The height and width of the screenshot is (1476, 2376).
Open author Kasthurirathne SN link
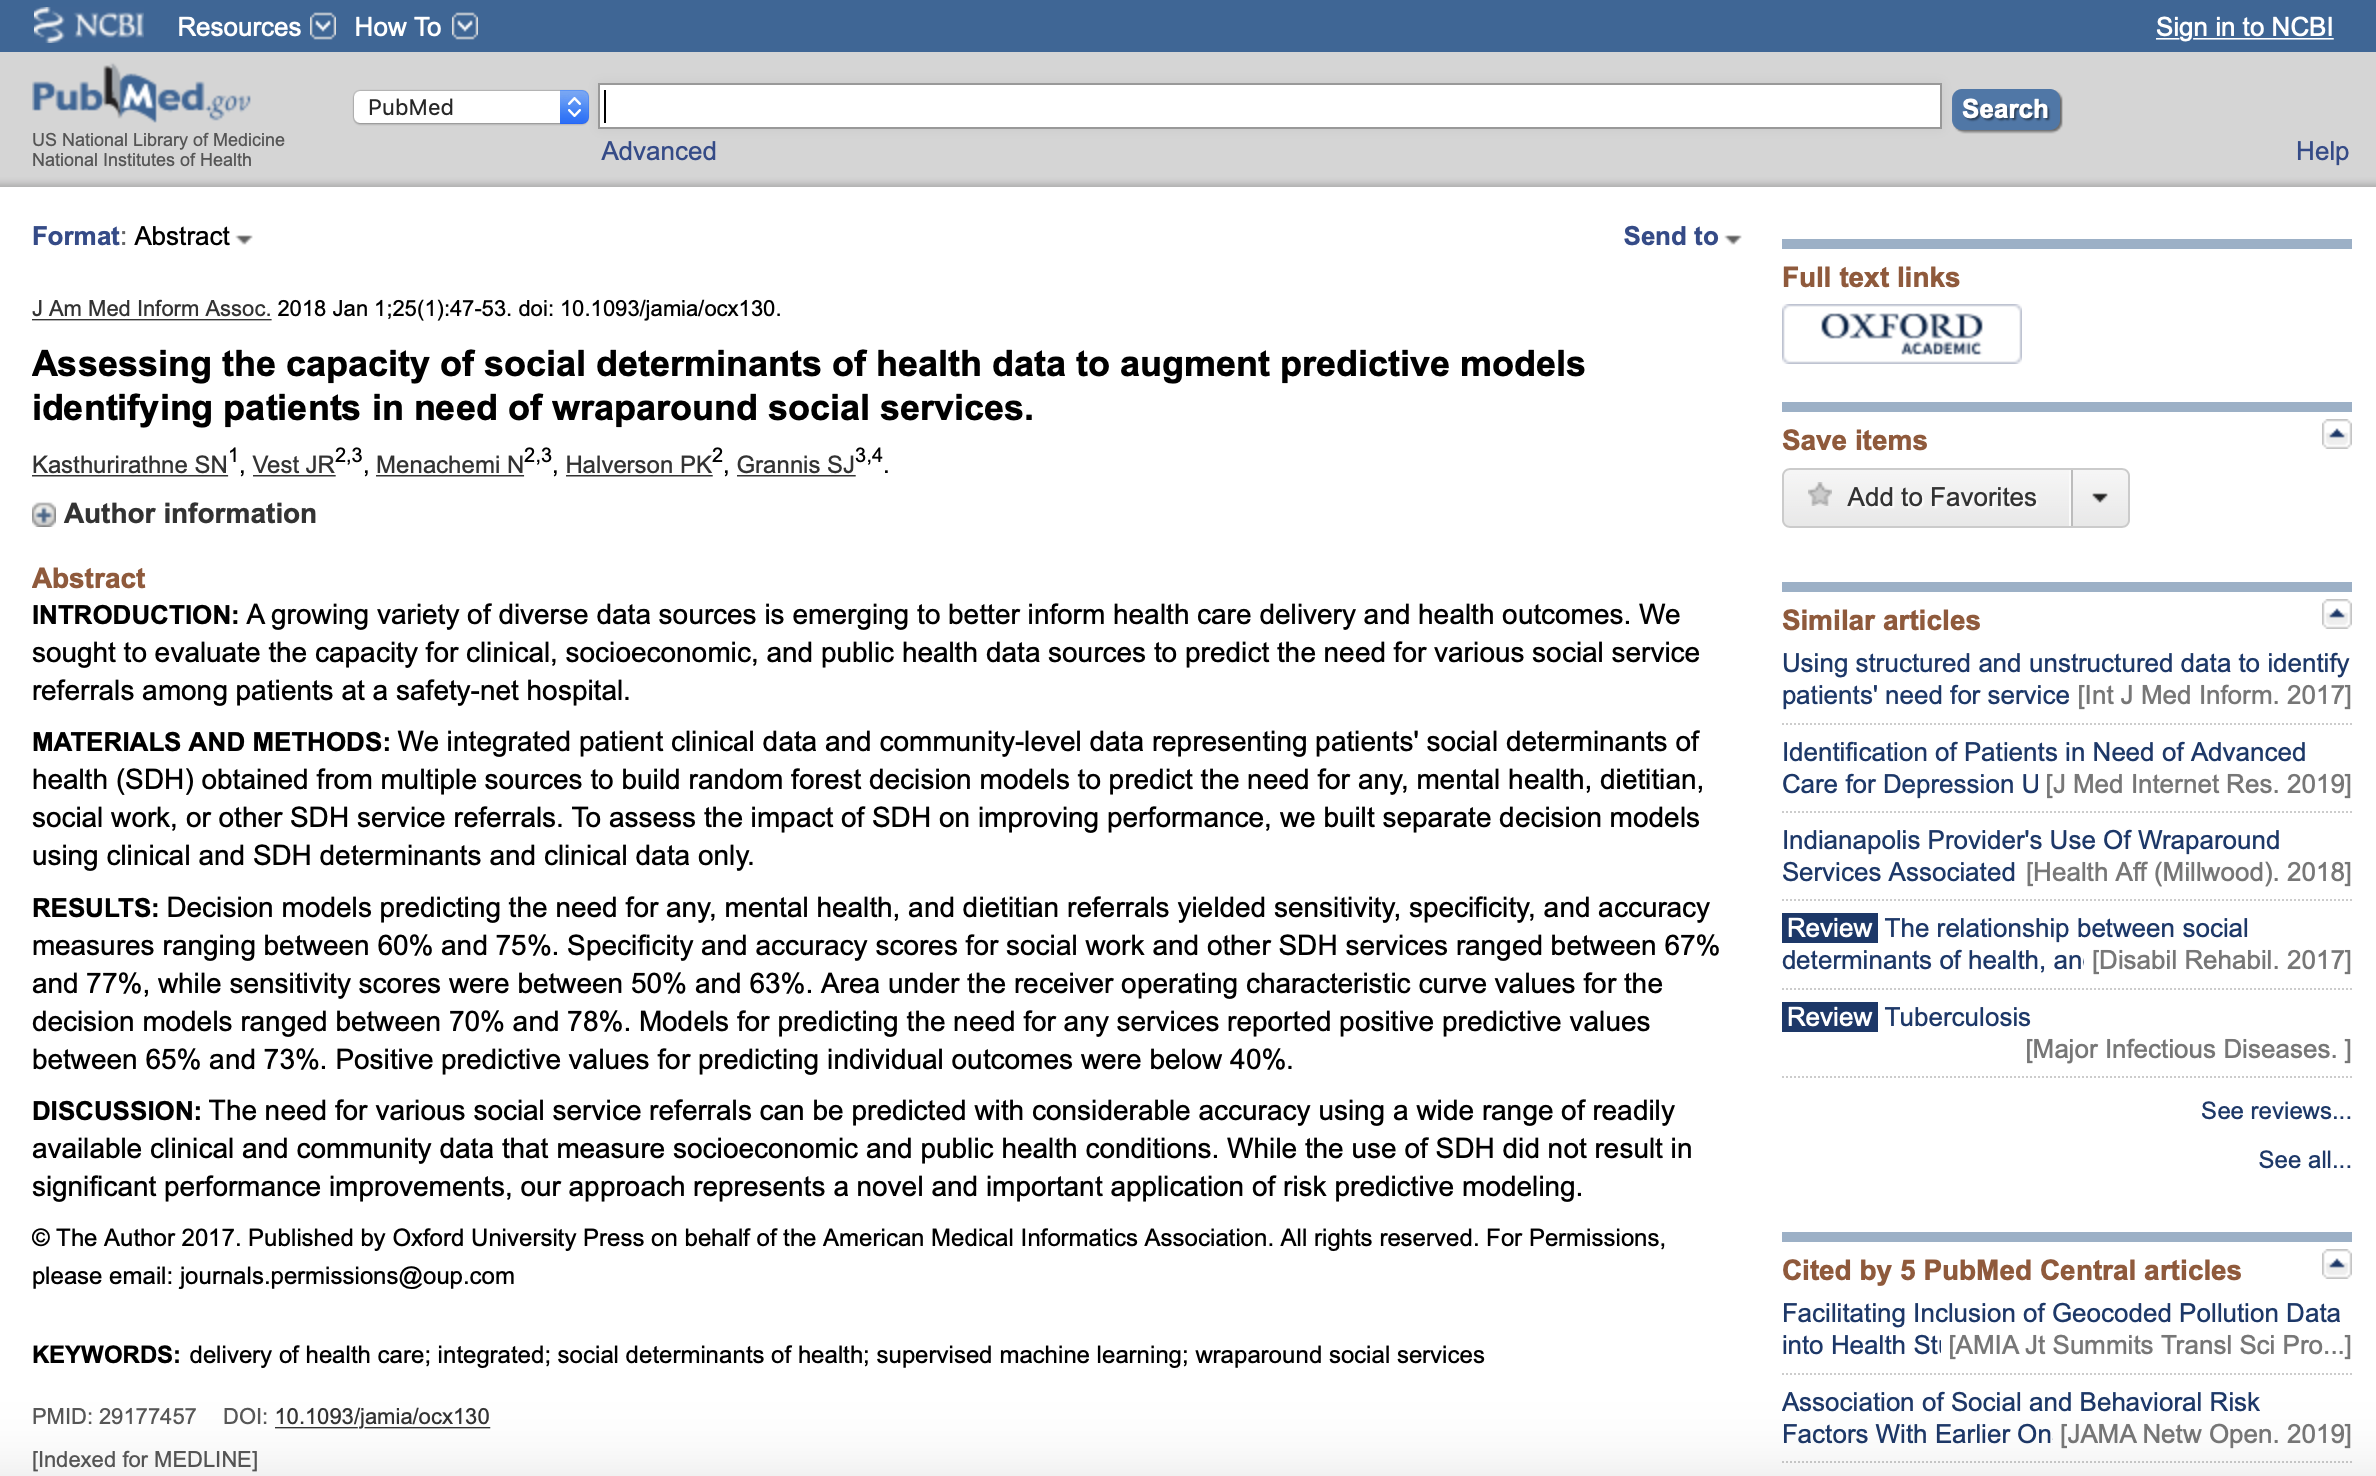point(130,465)
